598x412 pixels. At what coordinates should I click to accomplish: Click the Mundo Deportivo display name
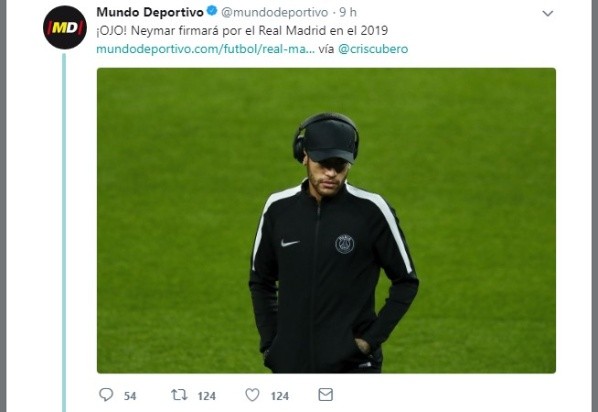pos(150,12)
